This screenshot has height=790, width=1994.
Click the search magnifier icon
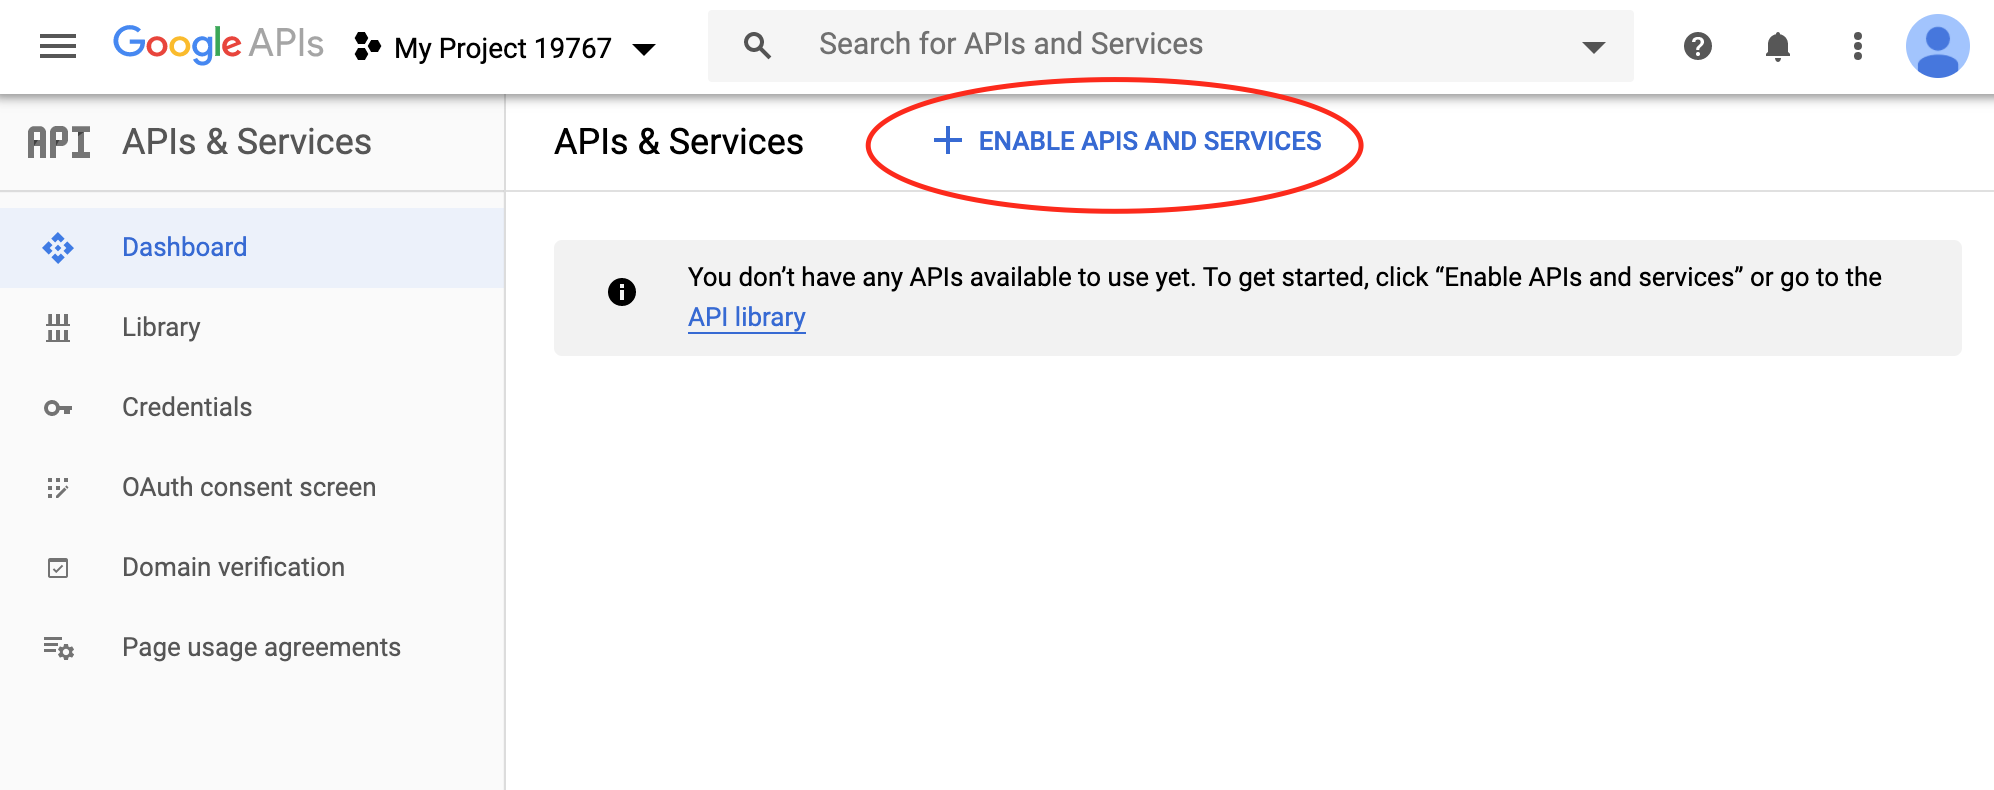pyautogui.click(x=758, y=45)
